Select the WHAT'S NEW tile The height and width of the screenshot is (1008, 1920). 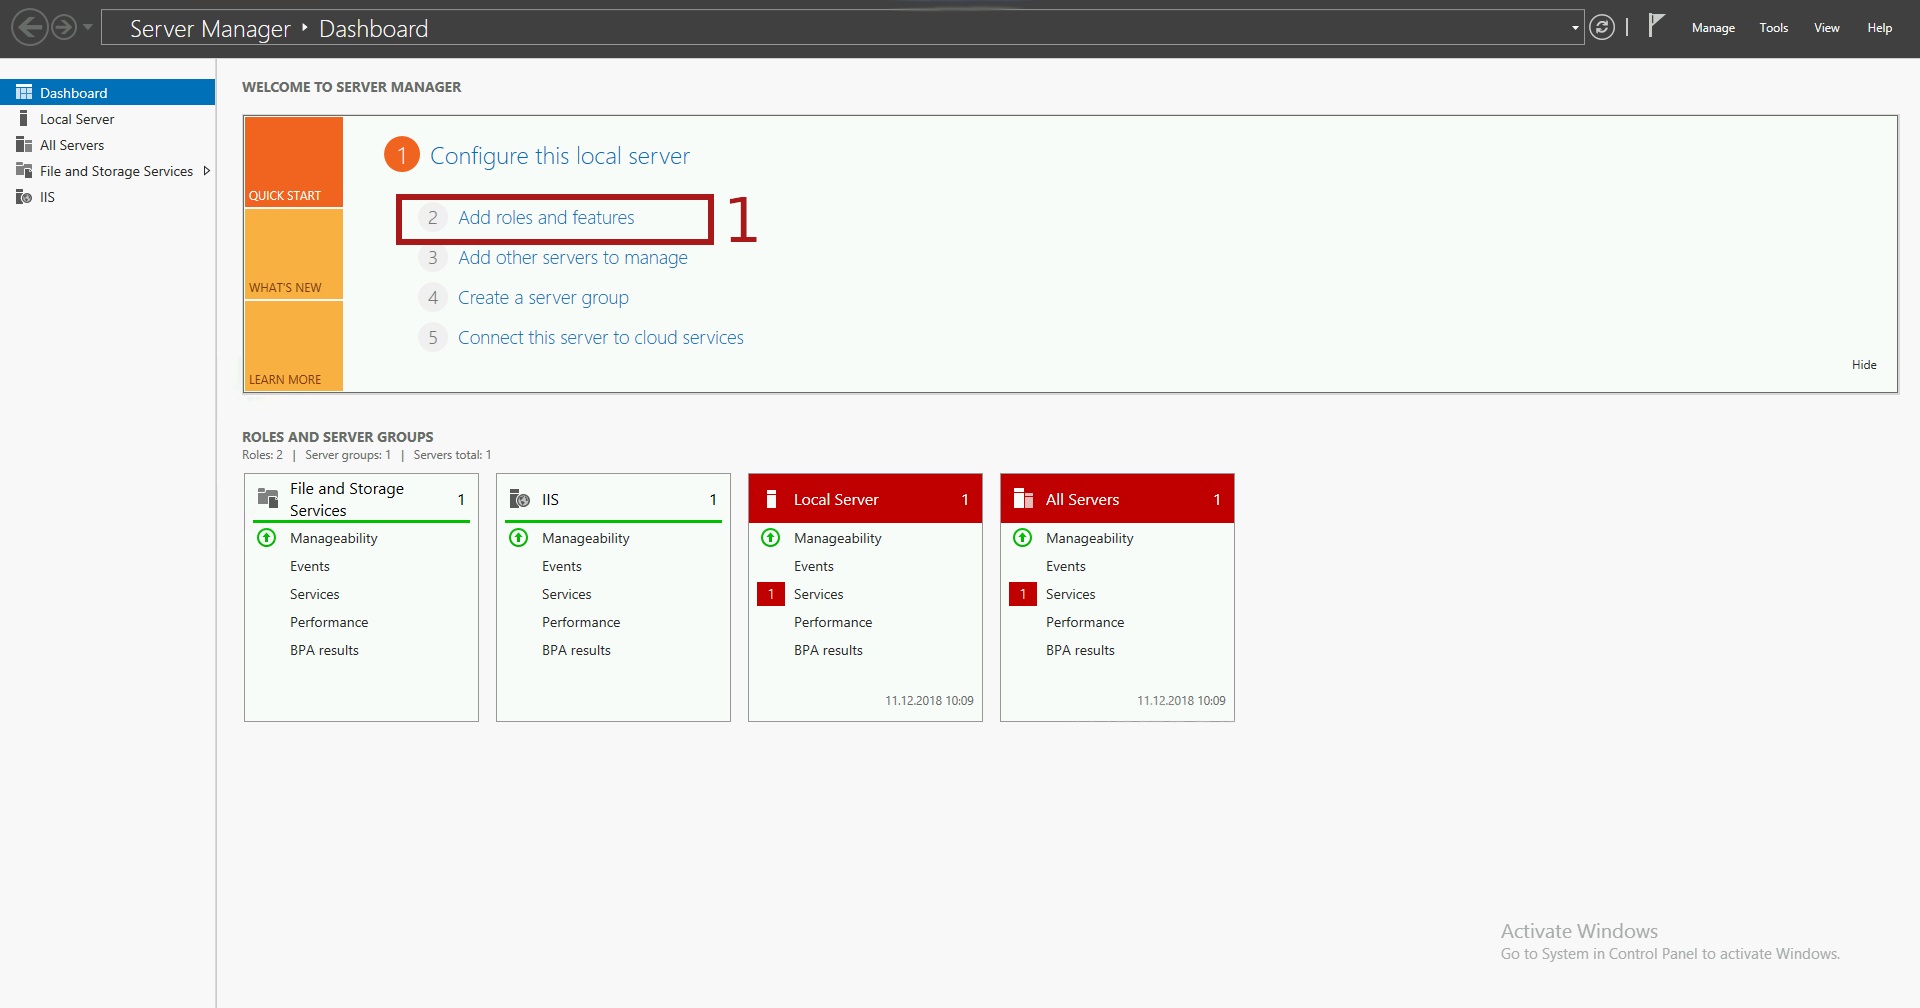(x=294, y=254)
